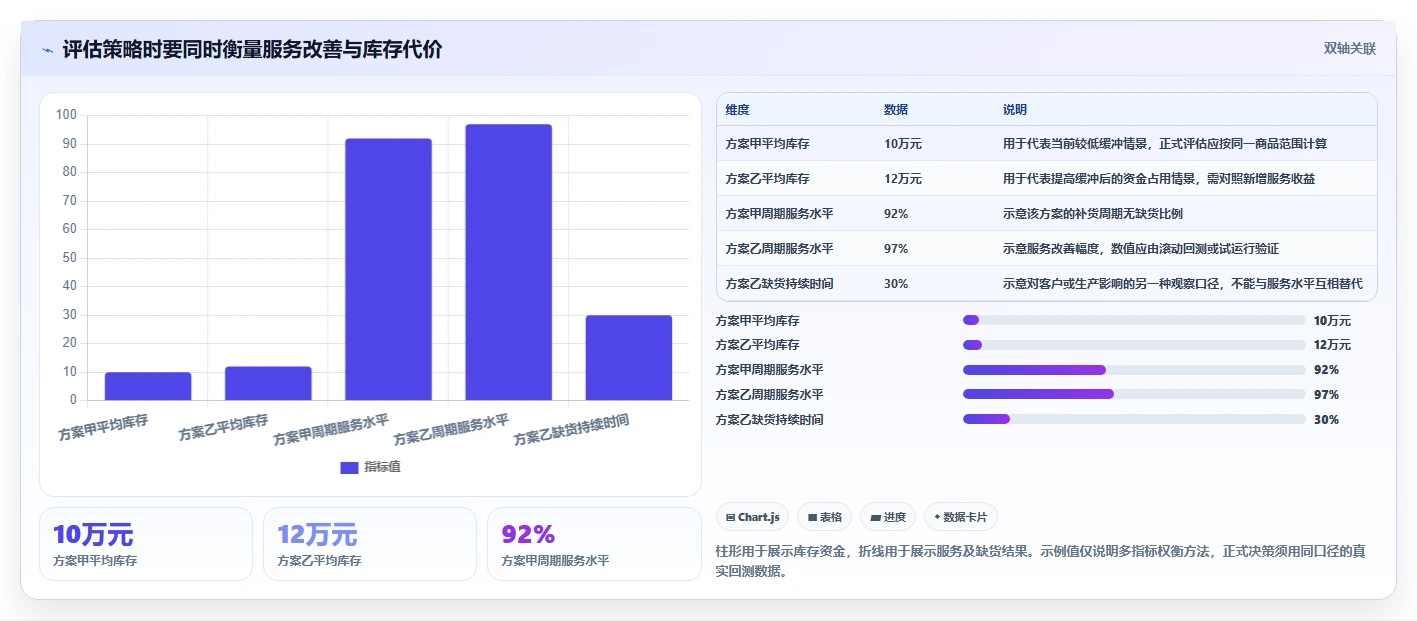
Task: Select the 进度 tag chip
Action: point(888,517)
